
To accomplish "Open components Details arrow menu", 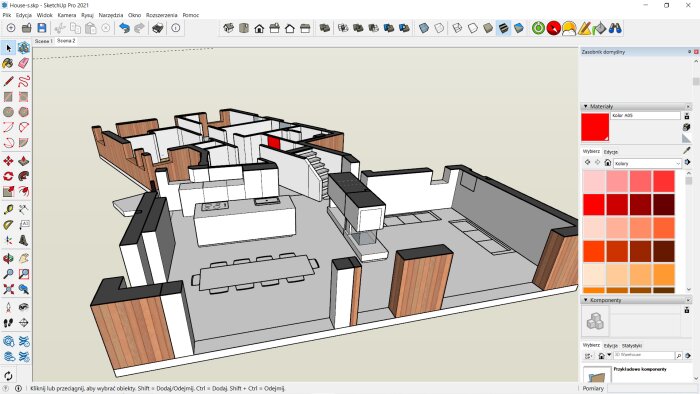I will (688, 356).
